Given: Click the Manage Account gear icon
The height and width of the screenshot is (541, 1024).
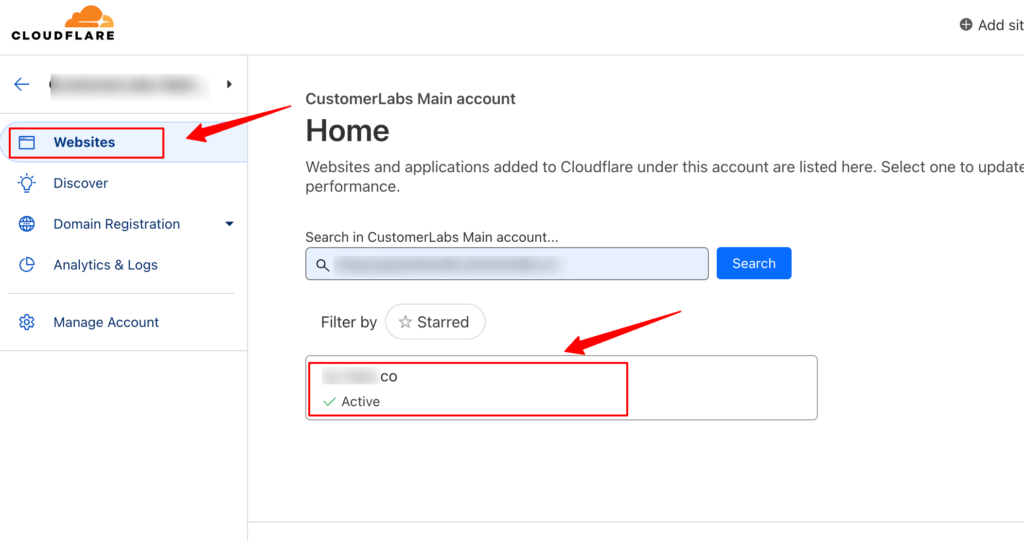Looking at the screenshot, I should (x=27, y=322).
